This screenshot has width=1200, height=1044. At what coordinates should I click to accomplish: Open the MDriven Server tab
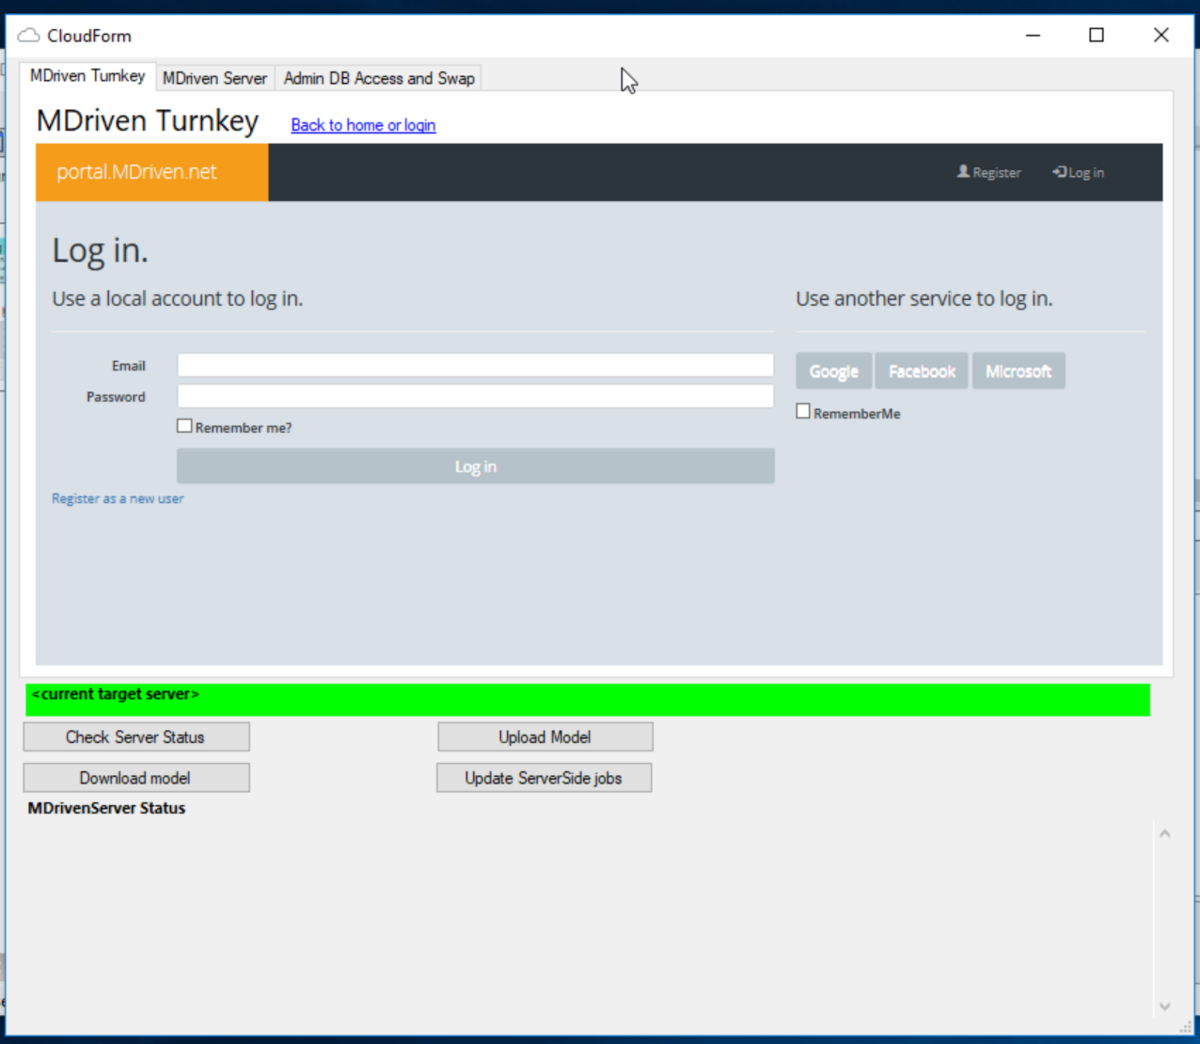click(x=215, y=78)
